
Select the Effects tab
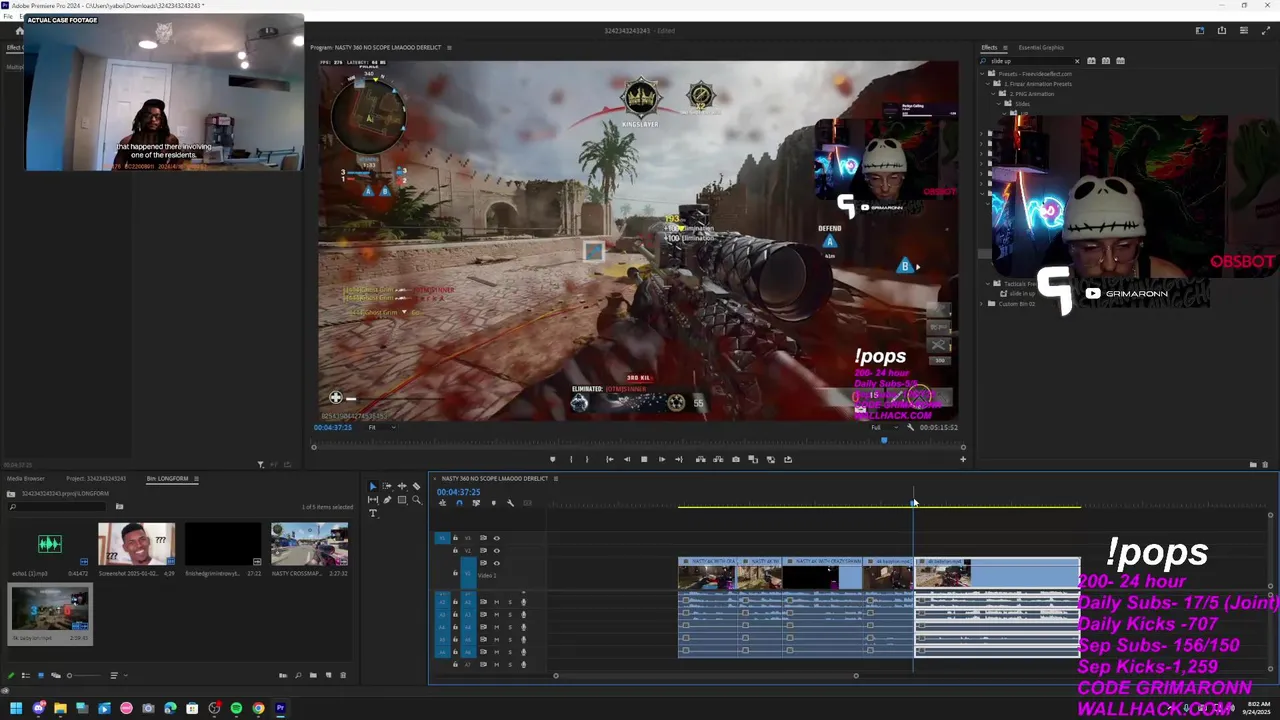[x=989, y=47]
